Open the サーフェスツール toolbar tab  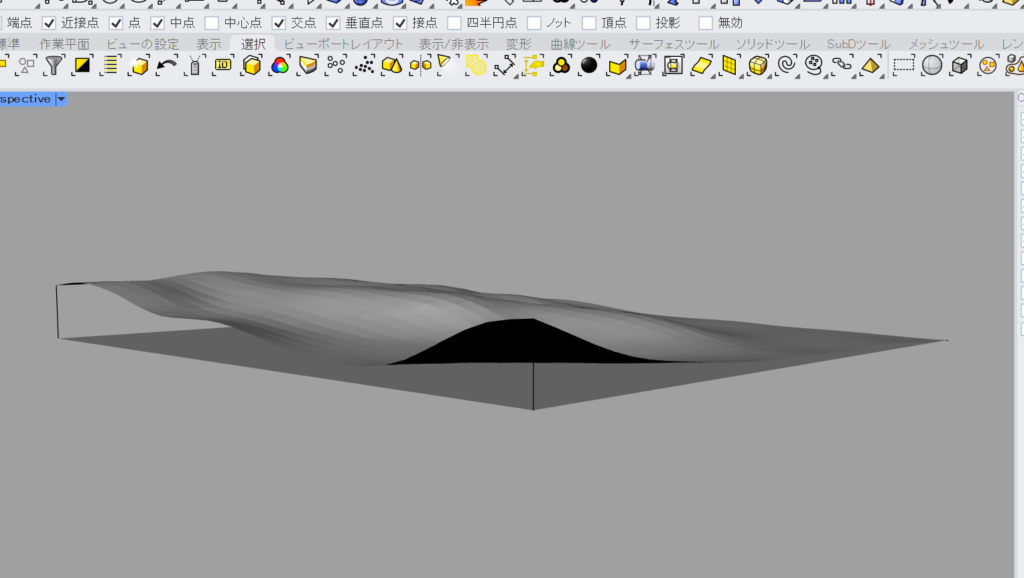point(673,44)
